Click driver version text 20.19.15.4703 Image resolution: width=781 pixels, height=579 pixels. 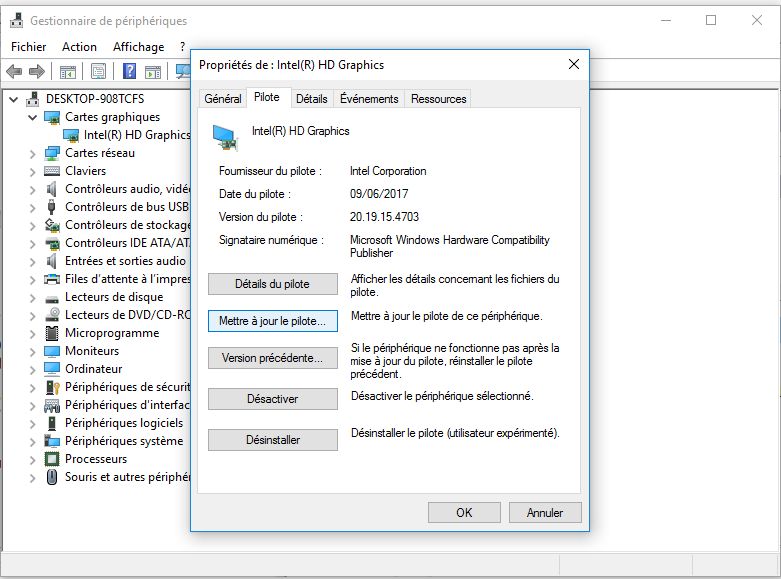click(x=384, y=217)
